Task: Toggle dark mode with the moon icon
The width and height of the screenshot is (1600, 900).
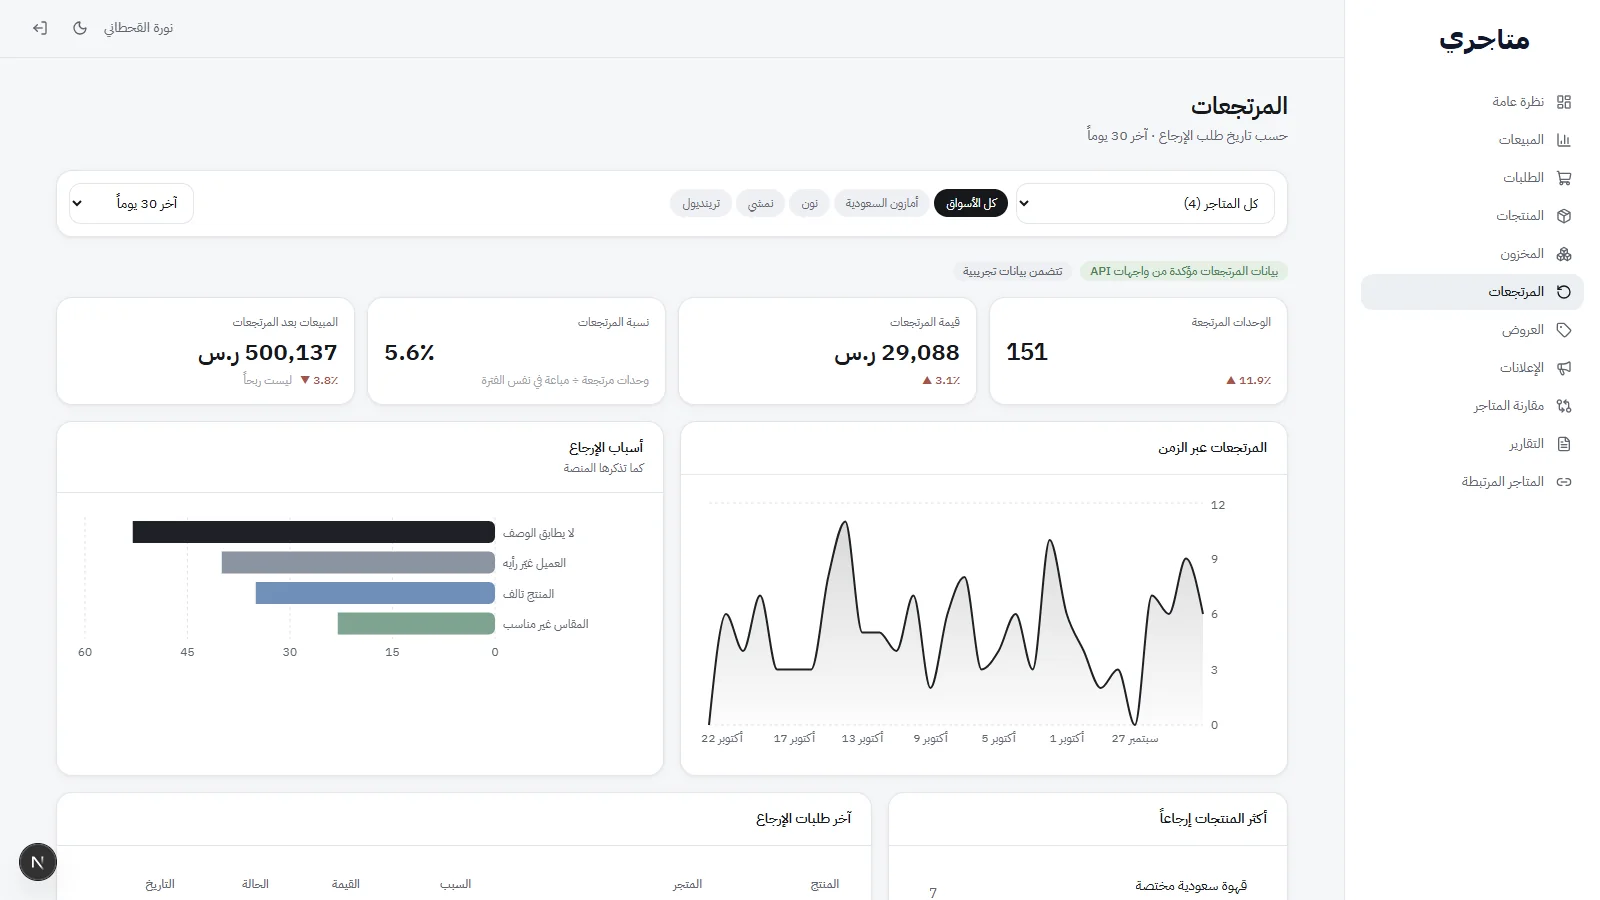Action: 80,28
